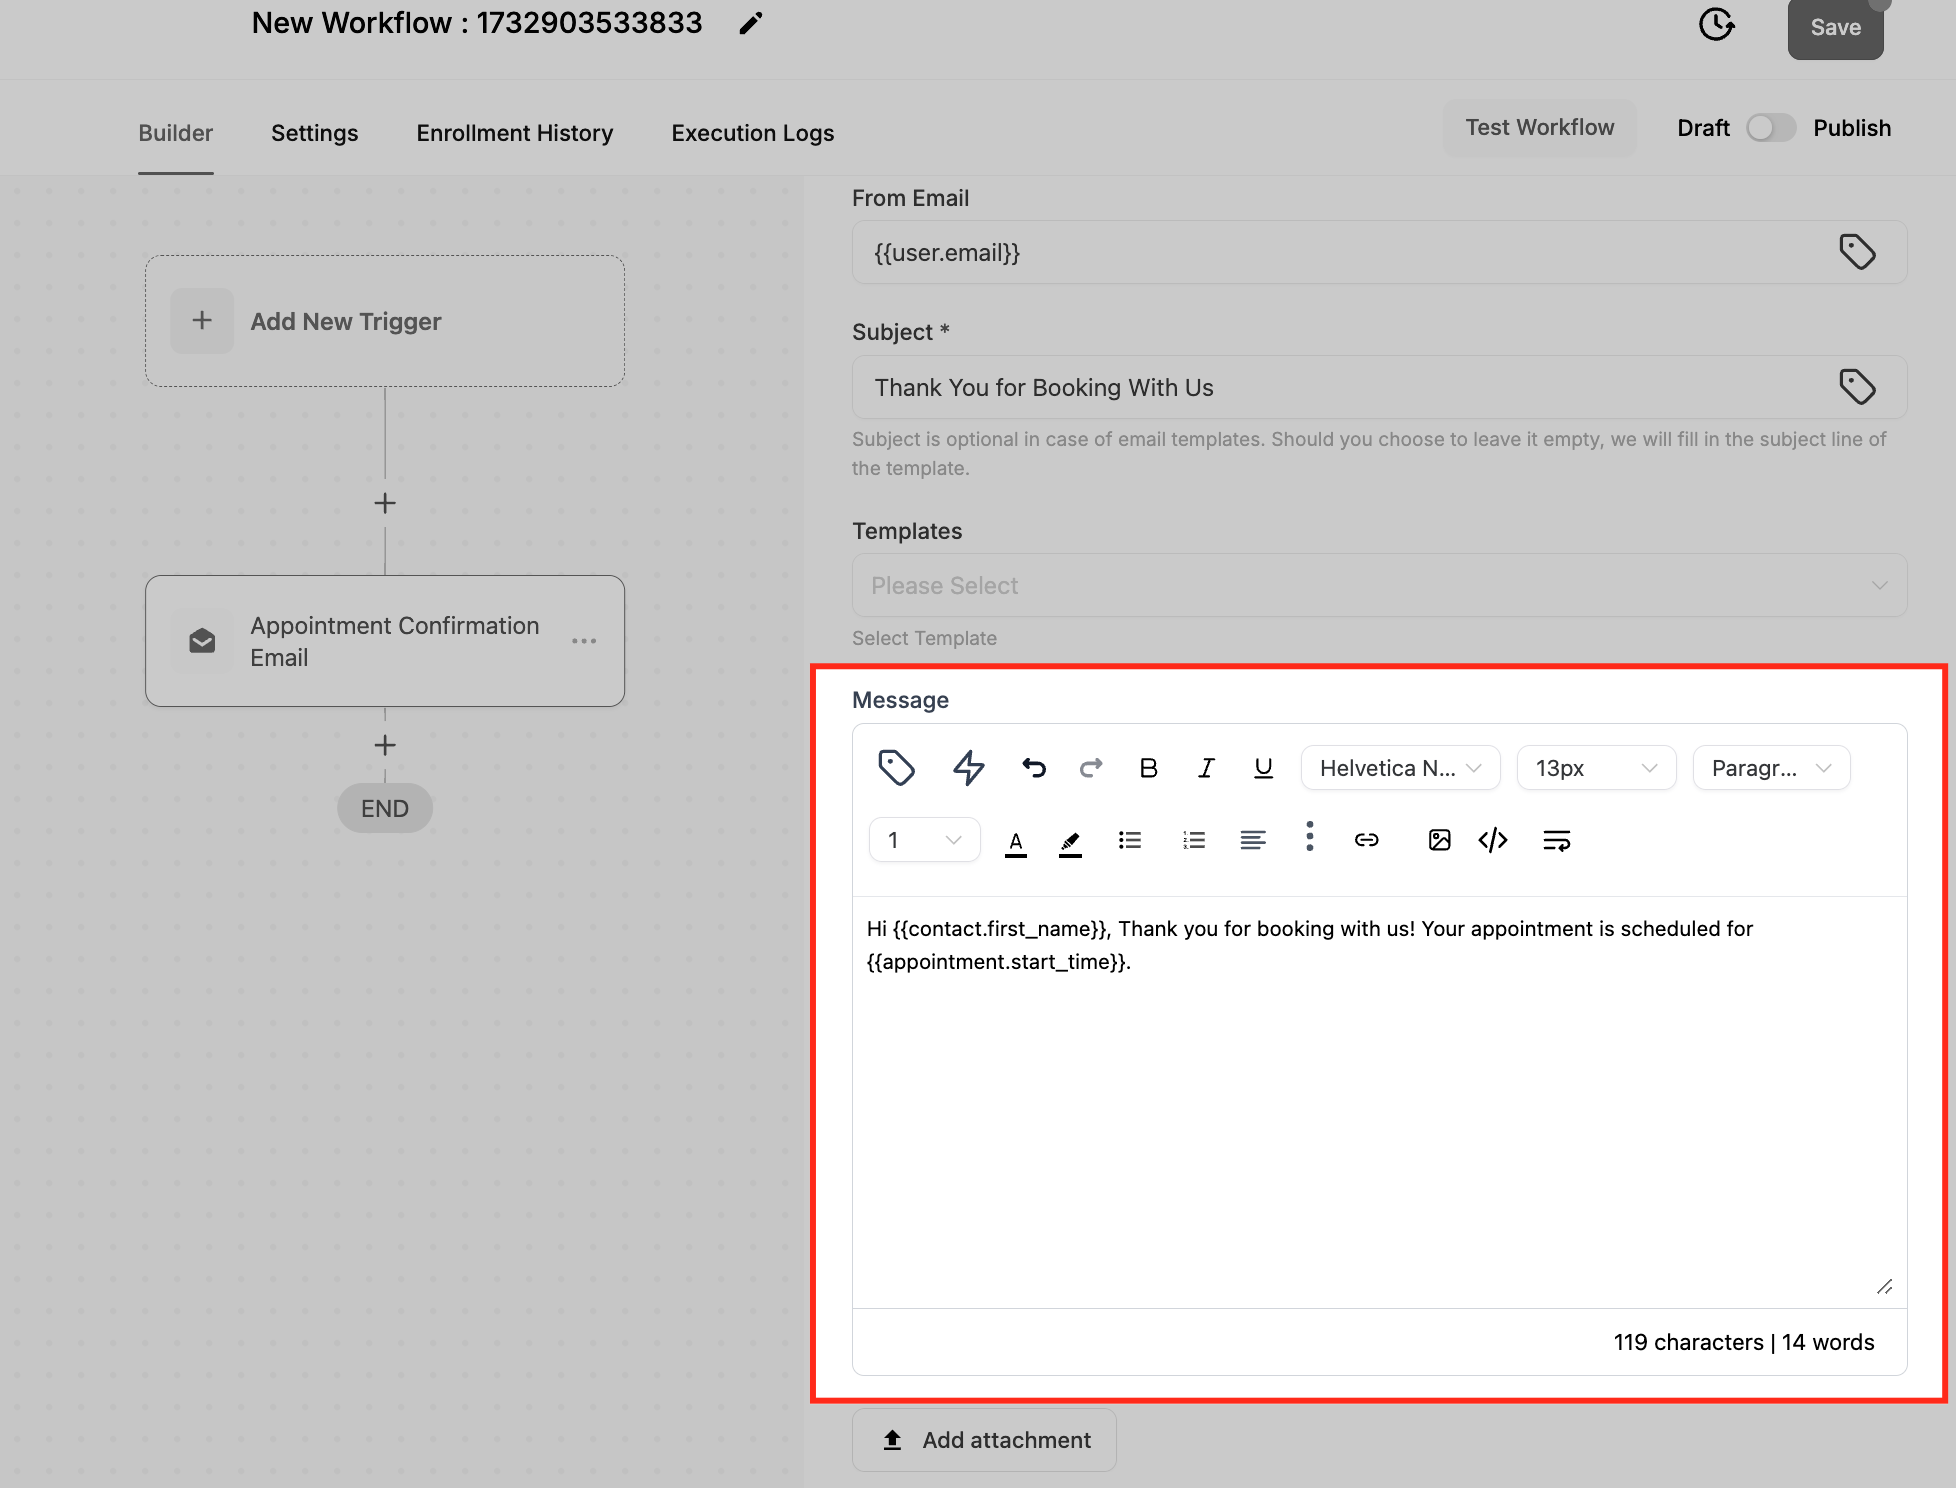
Task: Open the text color picker
Action: (1016, 840)
